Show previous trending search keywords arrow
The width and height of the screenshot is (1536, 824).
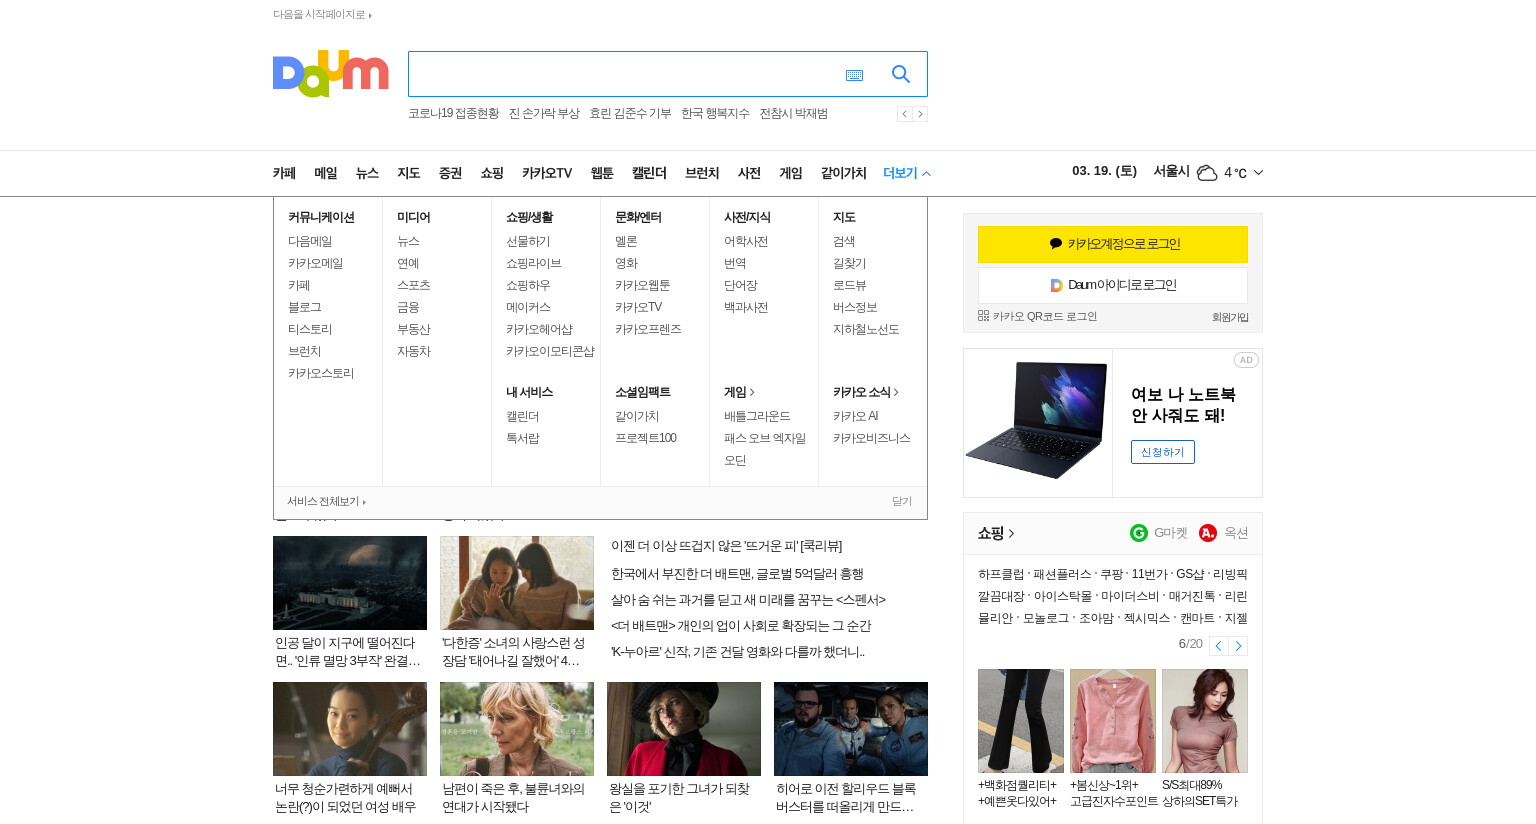[x=904, y=114]
